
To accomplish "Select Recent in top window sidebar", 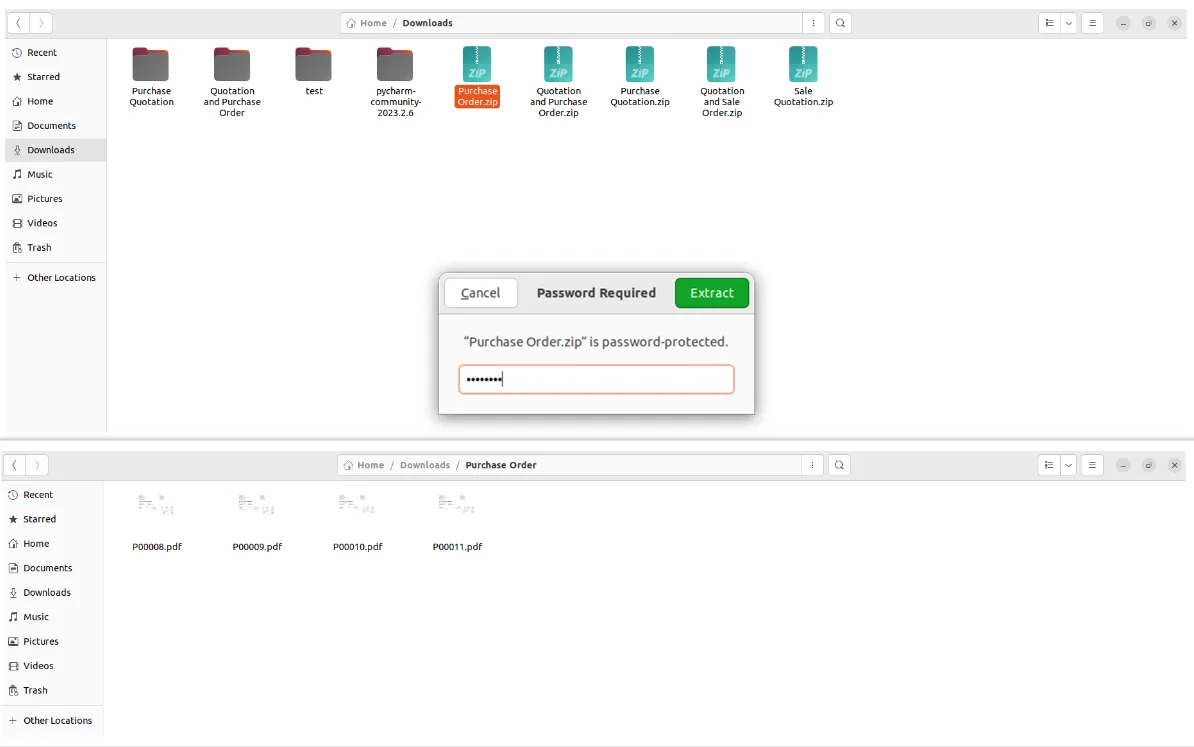I will tap(56, 53).
